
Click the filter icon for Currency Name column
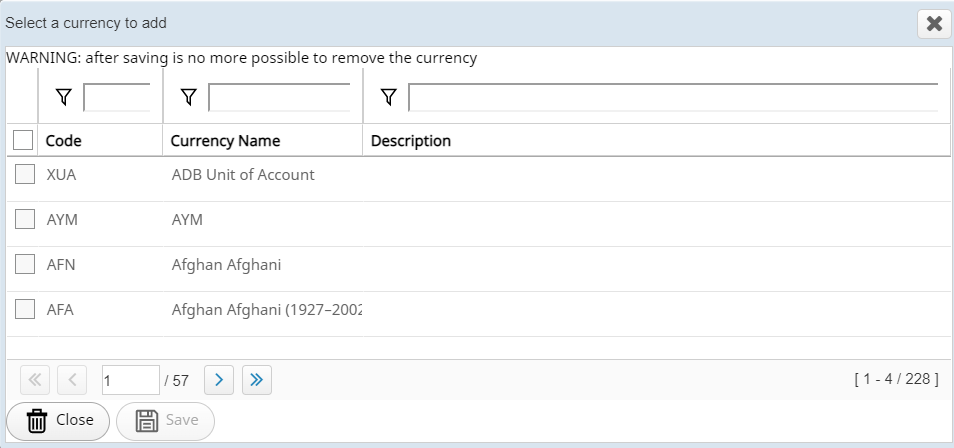(188, 97)
